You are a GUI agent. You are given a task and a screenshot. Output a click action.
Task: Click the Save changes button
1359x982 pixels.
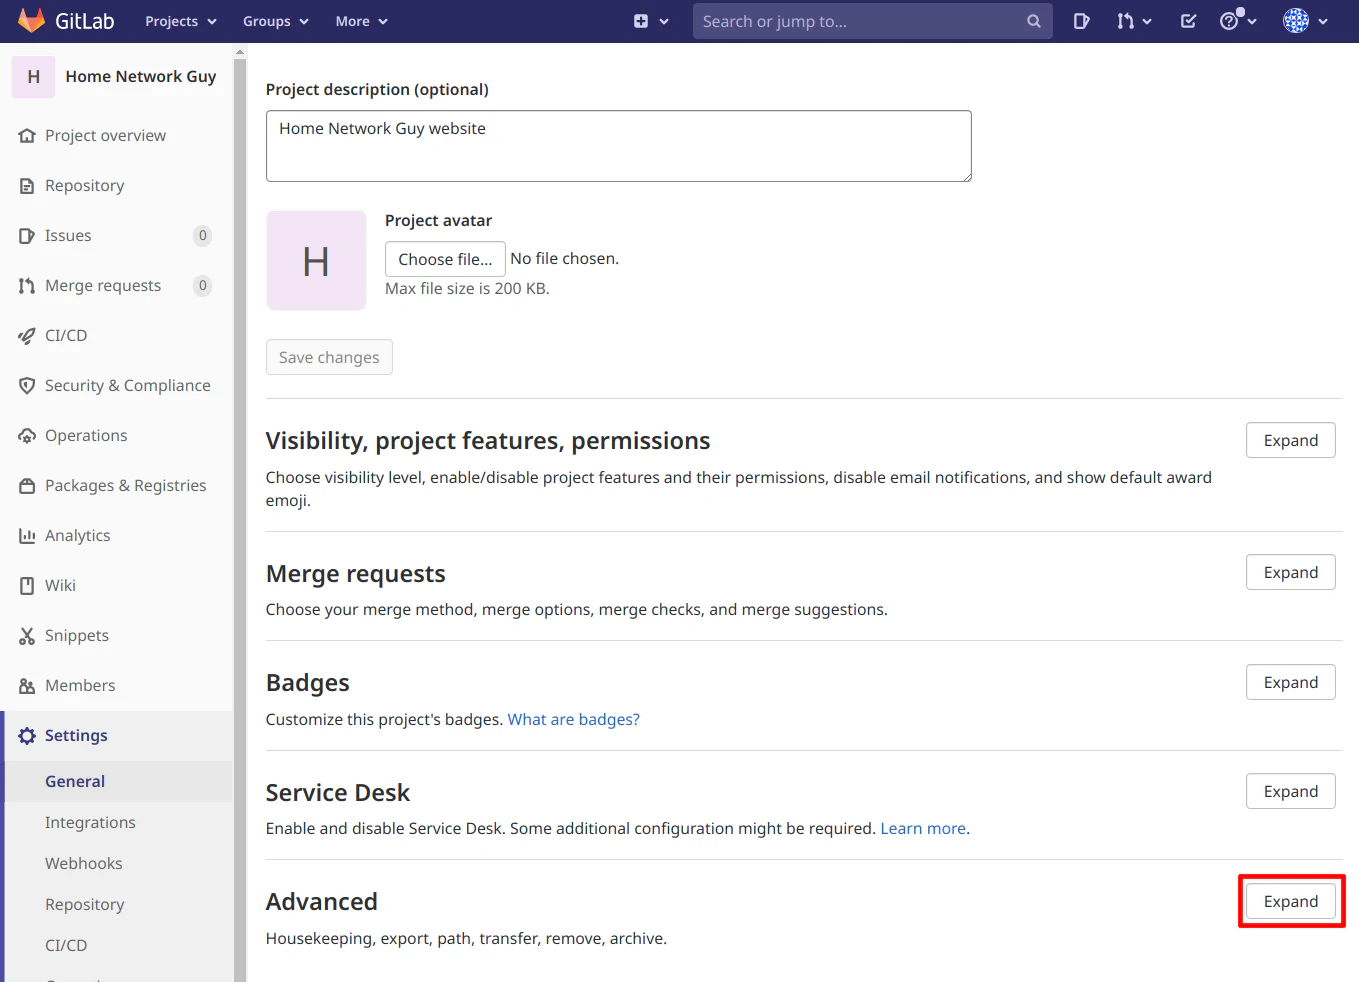tap(329, 357)
